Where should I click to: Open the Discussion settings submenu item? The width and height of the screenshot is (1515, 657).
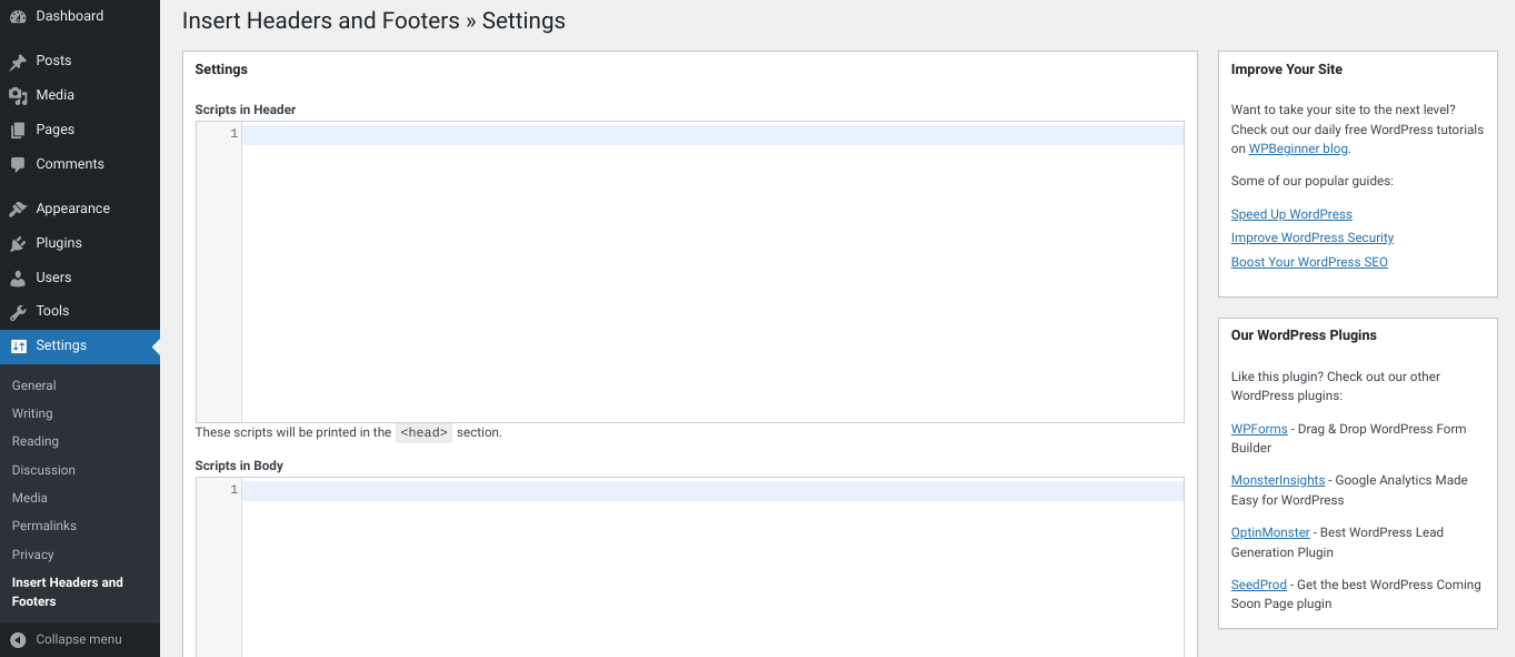point(43,470)
